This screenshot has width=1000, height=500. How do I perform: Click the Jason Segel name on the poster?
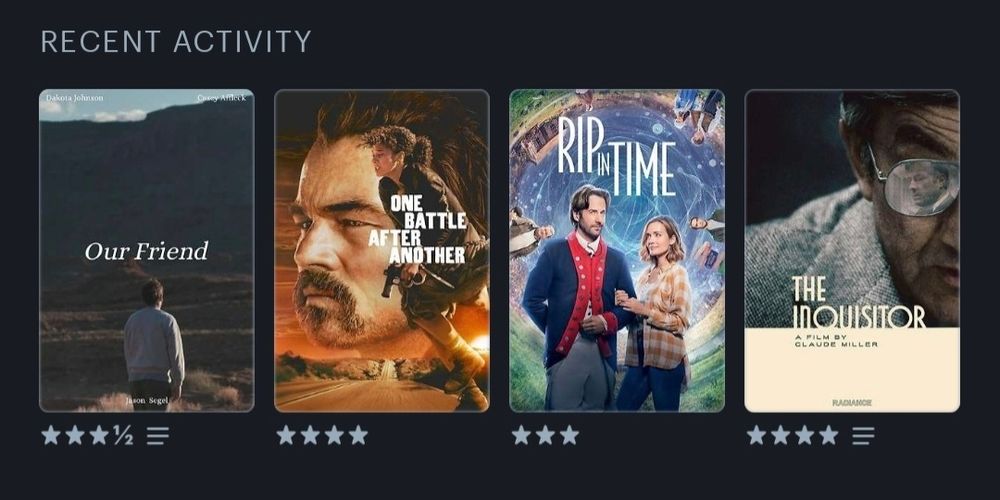click(146, 401)
